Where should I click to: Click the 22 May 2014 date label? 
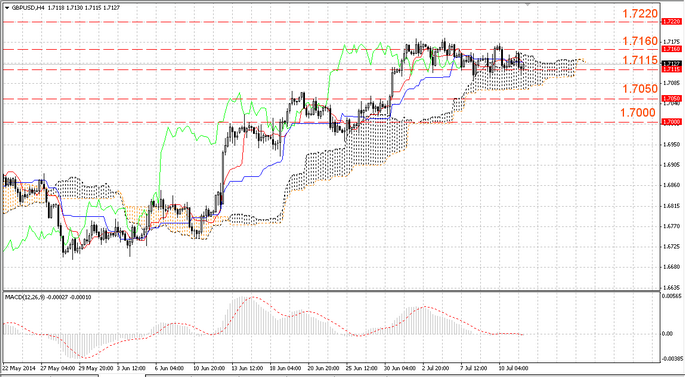20,368
